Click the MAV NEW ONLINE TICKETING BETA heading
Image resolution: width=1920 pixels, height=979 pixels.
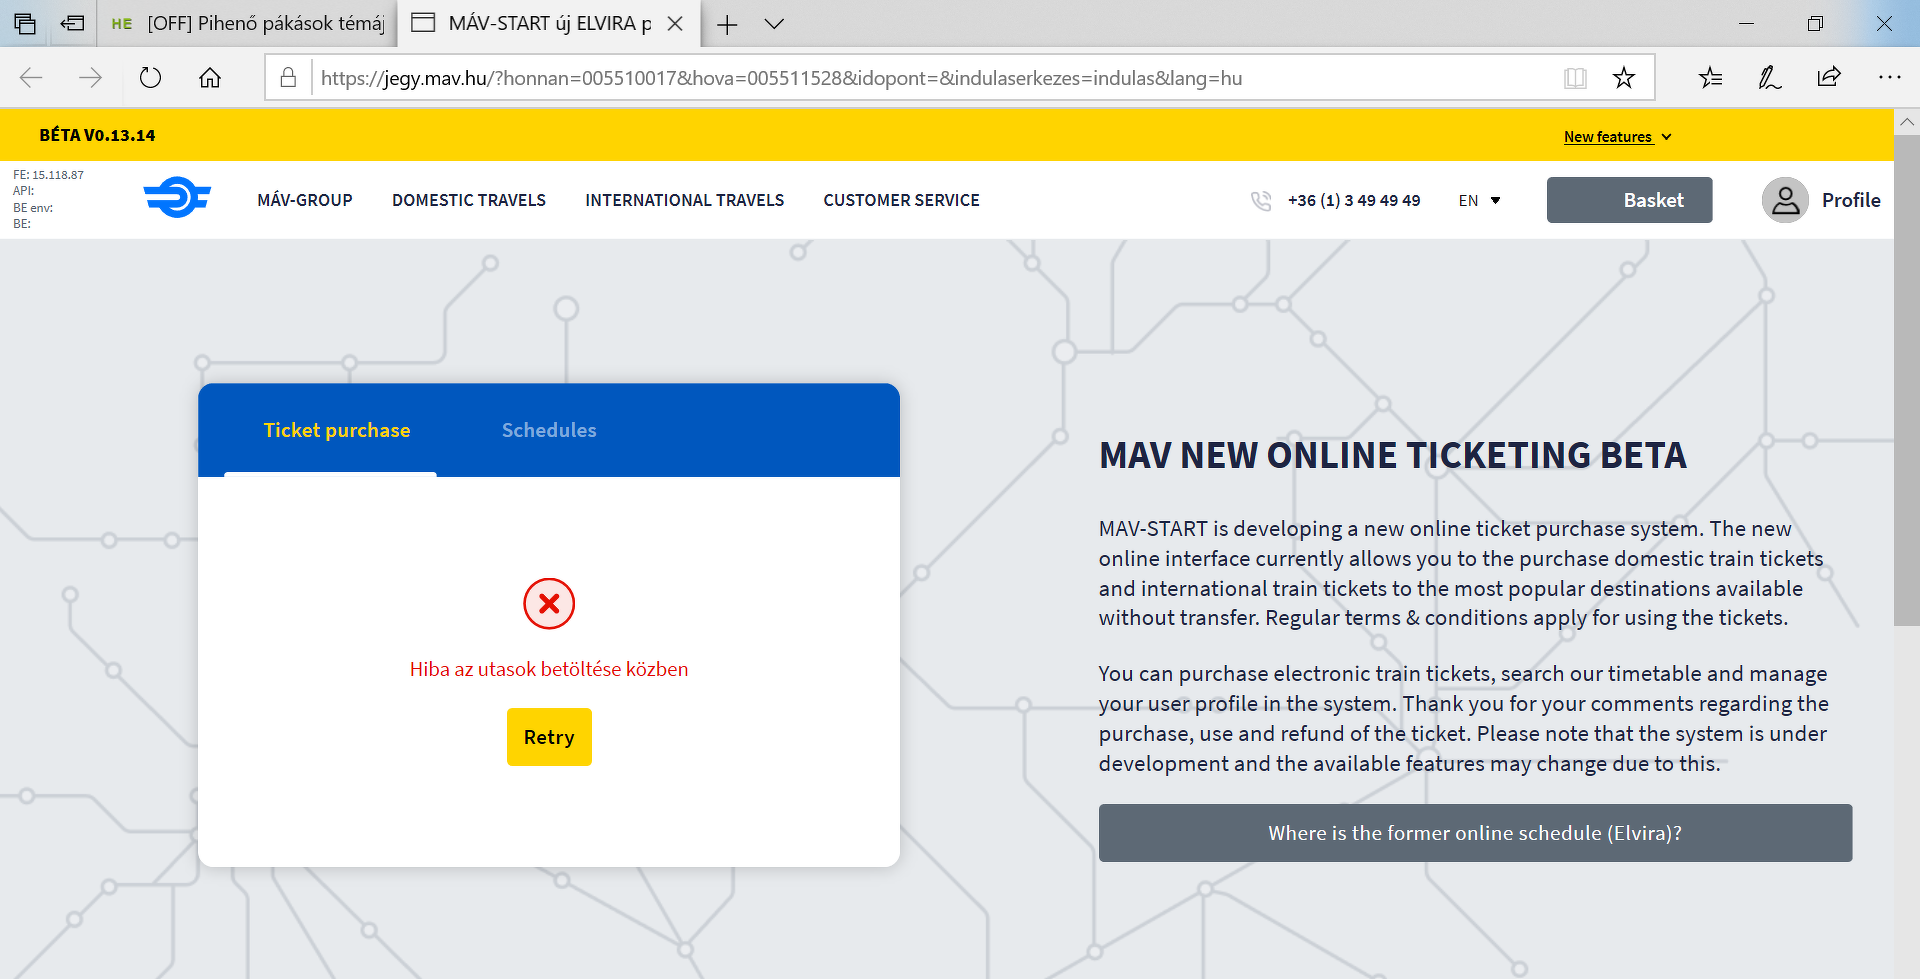point(1393,456)
